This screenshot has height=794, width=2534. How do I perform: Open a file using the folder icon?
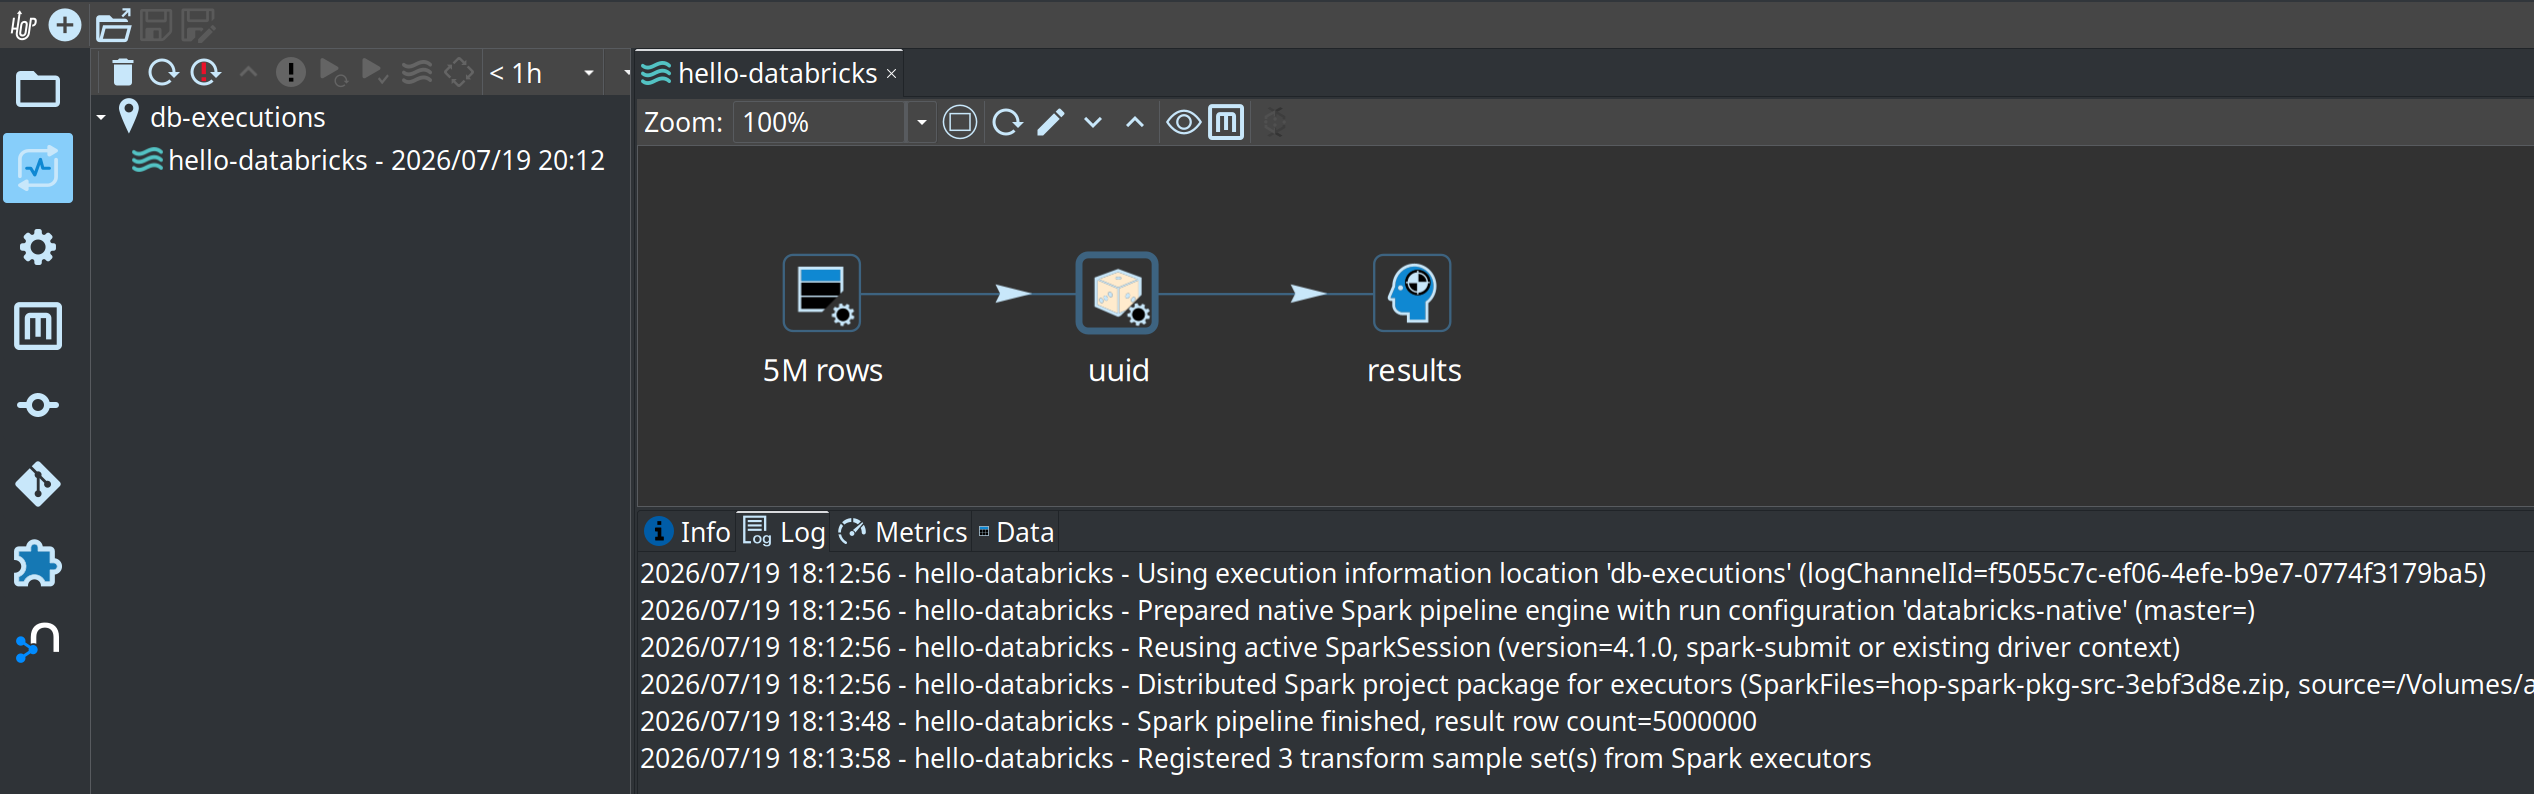113,25
